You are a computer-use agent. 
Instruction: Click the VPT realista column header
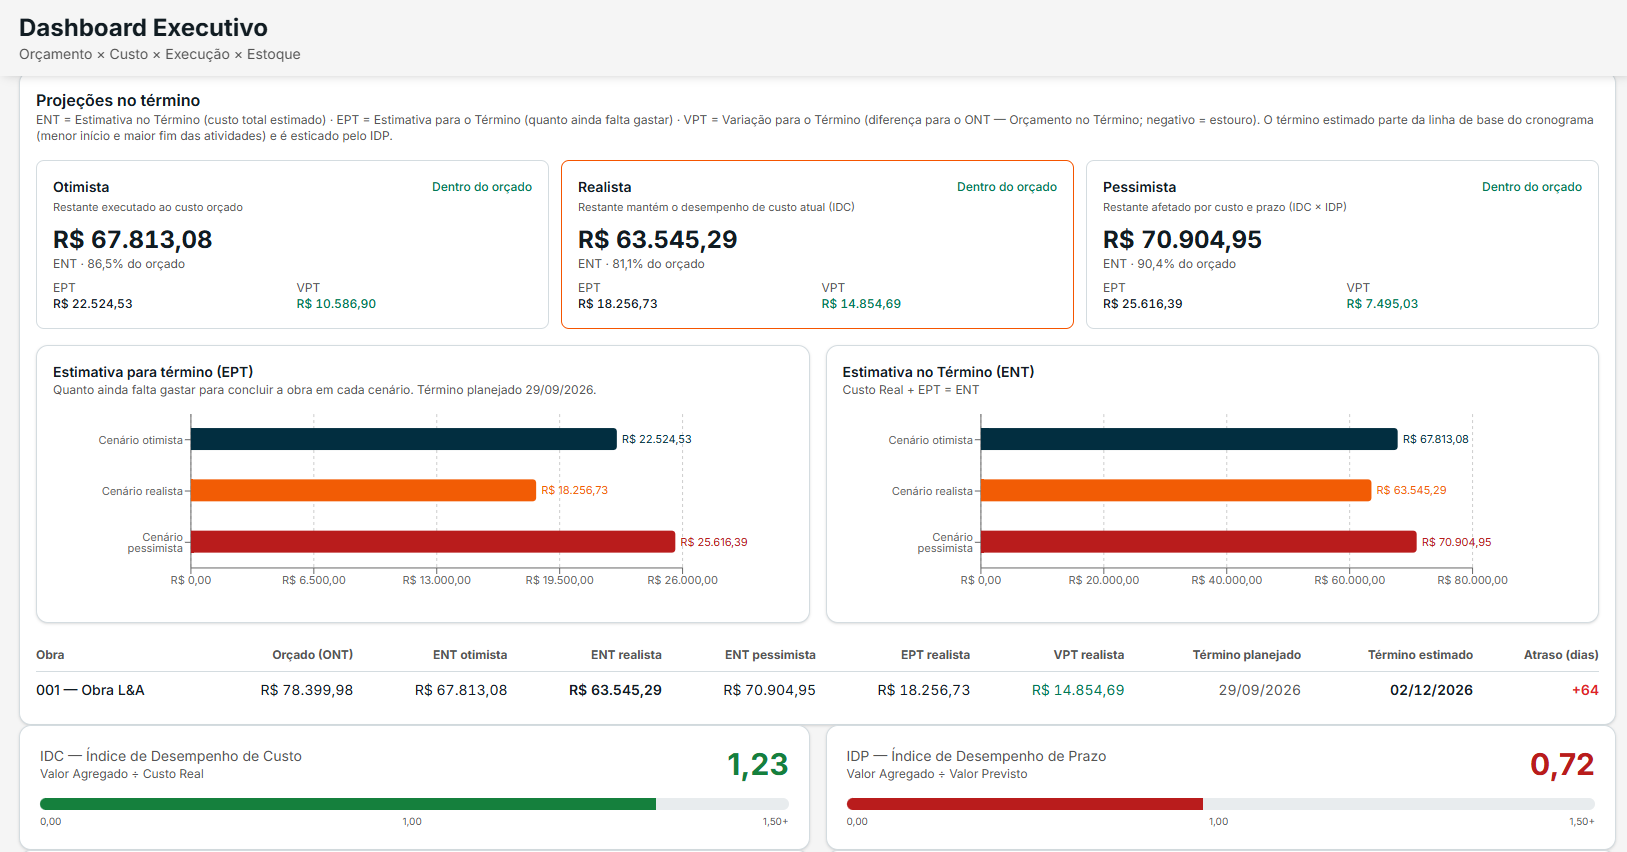1089,655
